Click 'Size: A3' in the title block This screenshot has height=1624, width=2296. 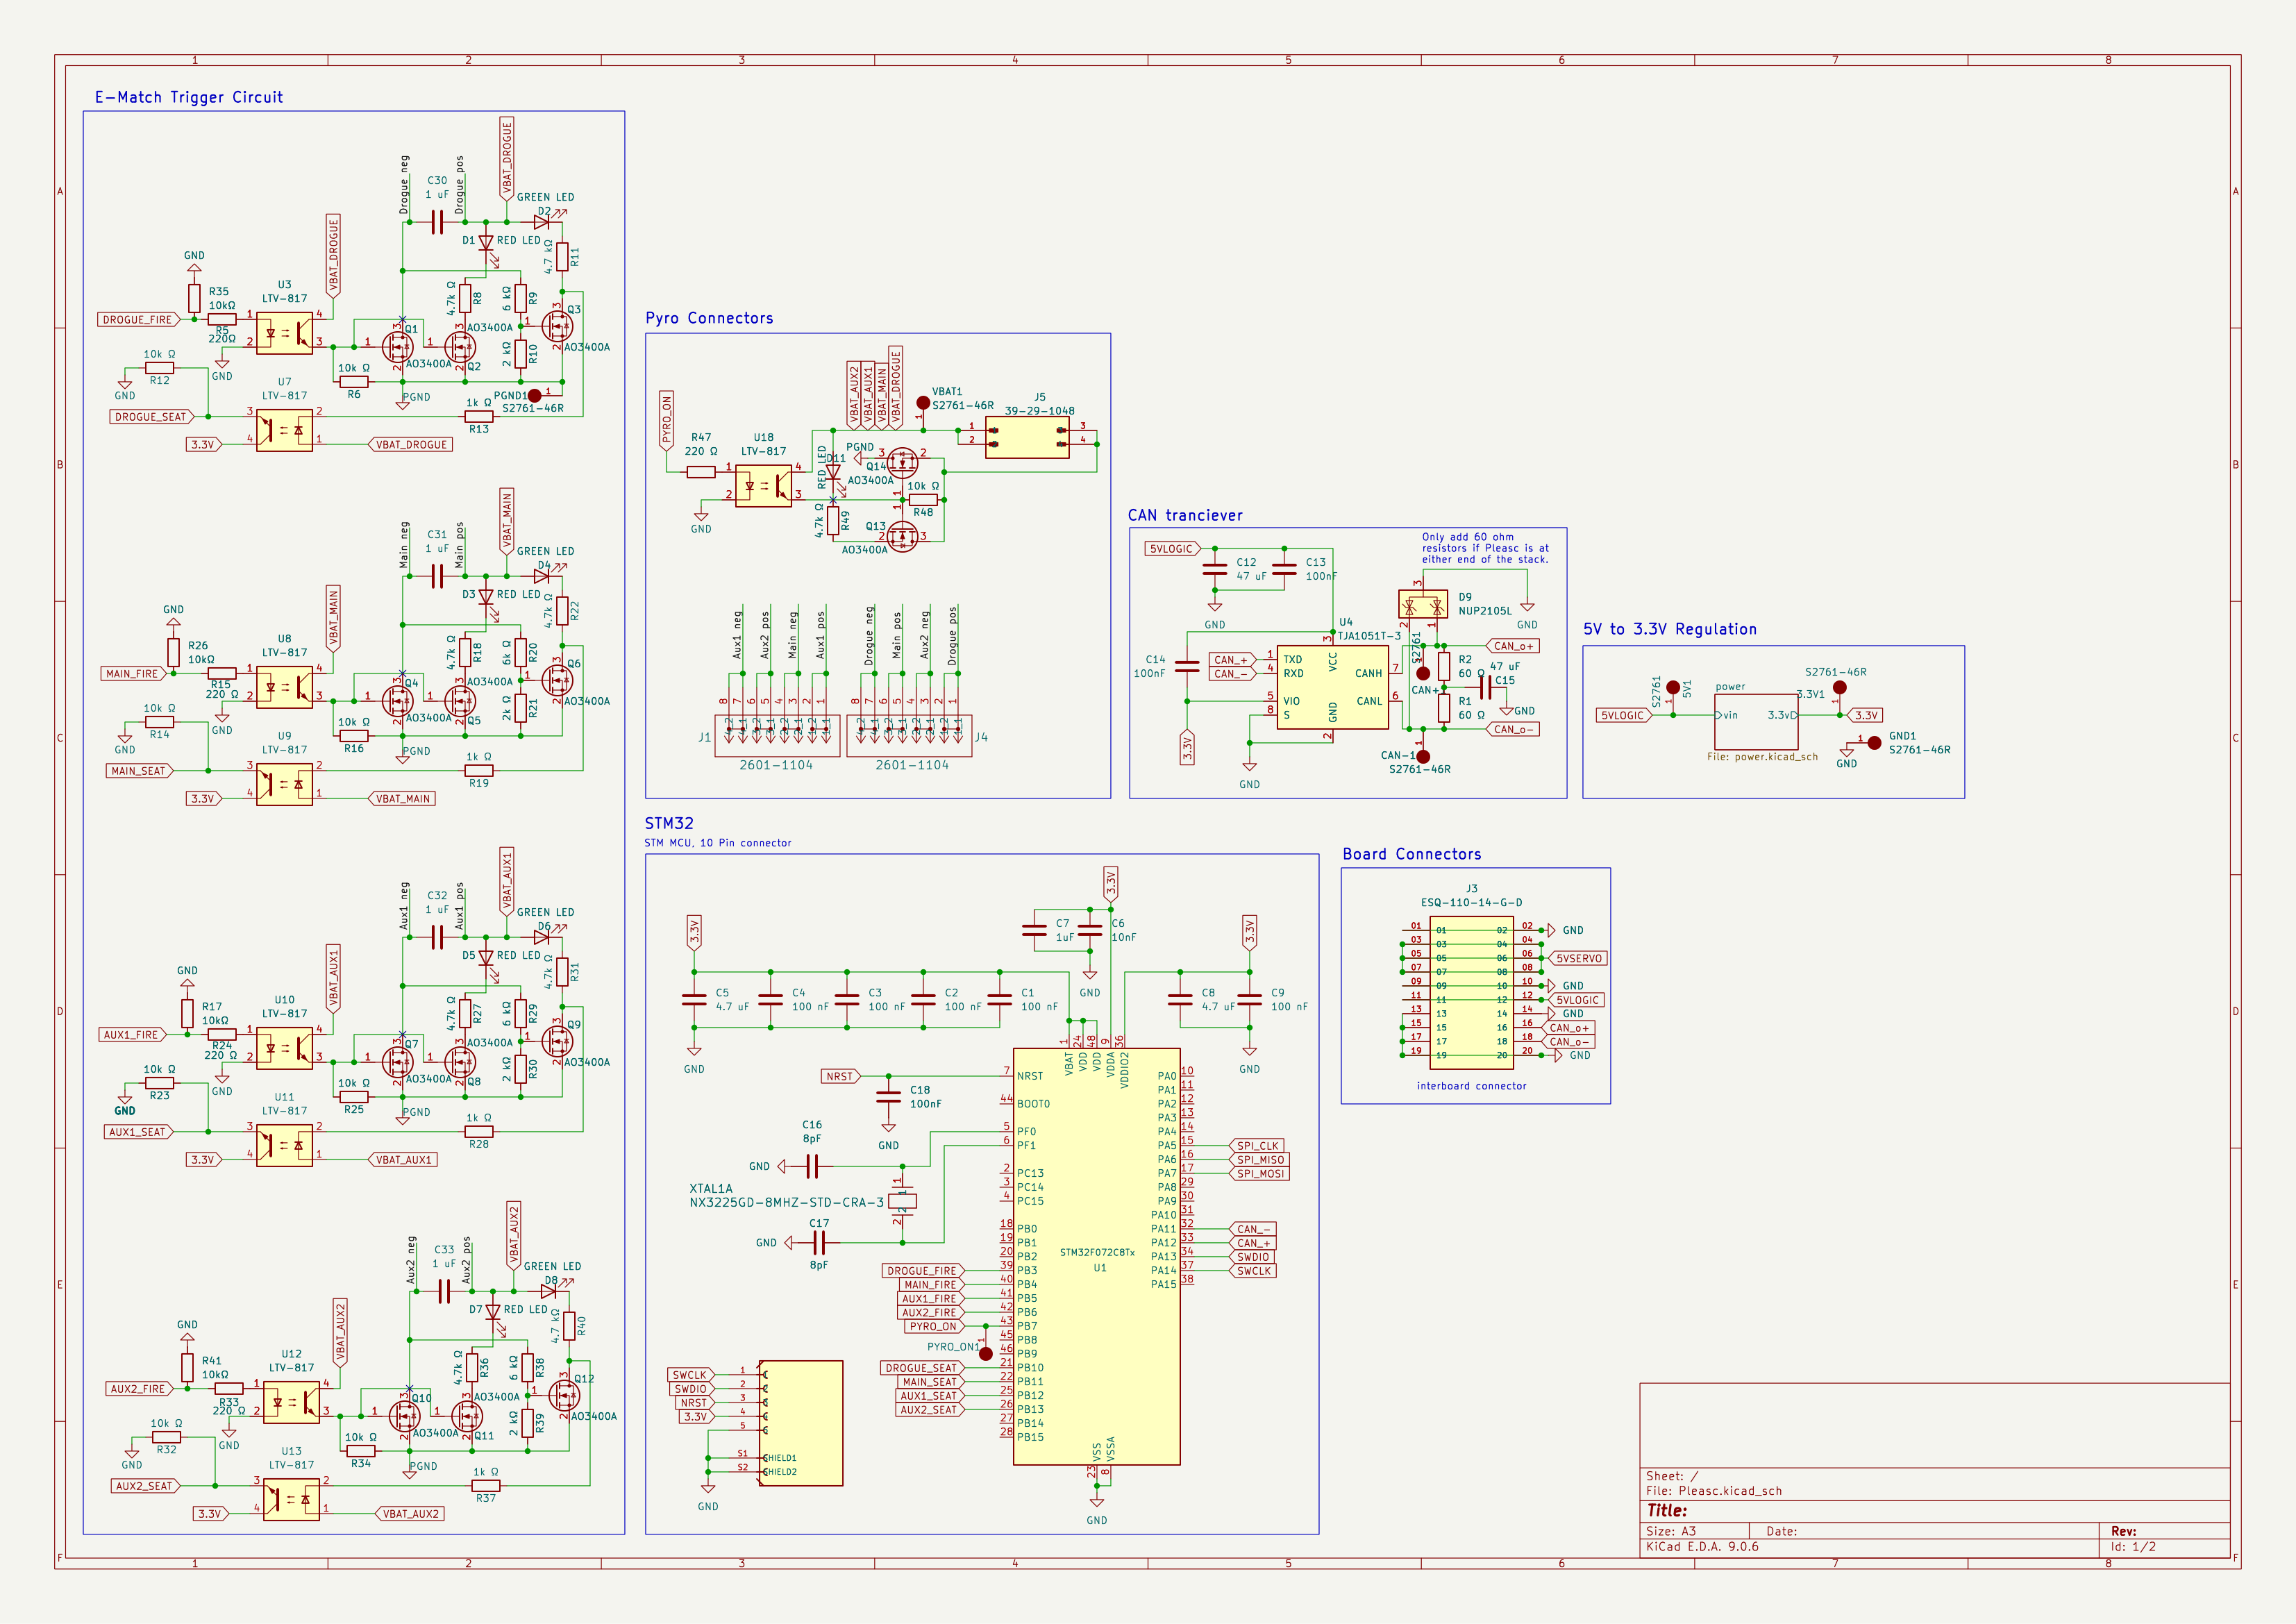coord(1671,1531)
